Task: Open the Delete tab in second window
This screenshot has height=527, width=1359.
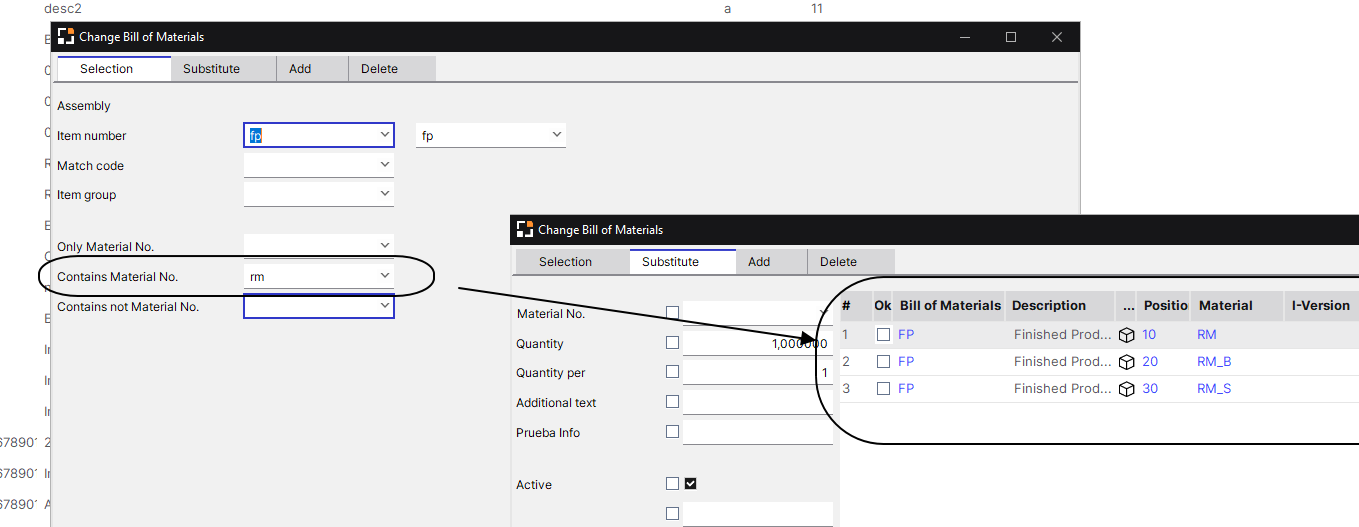Action: (x=838, y=262)
